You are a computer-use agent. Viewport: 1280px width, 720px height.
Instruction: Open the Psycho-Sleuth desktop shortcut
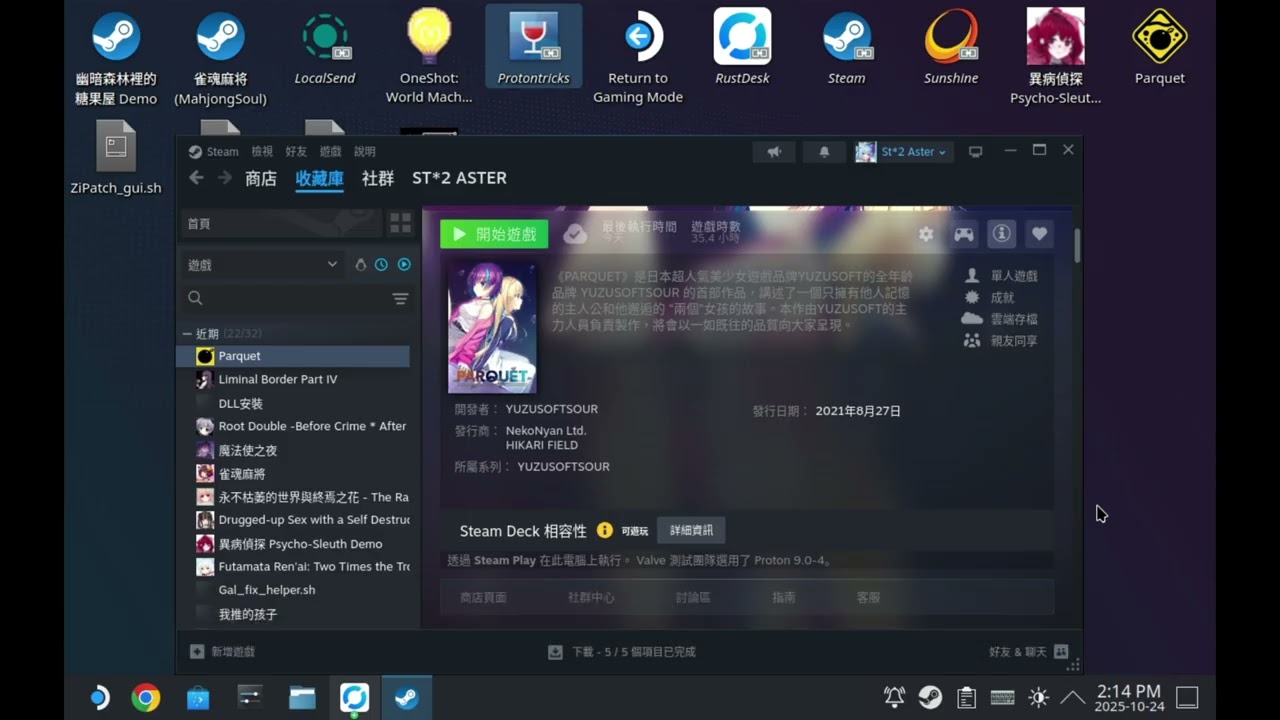pos(1055,56)
